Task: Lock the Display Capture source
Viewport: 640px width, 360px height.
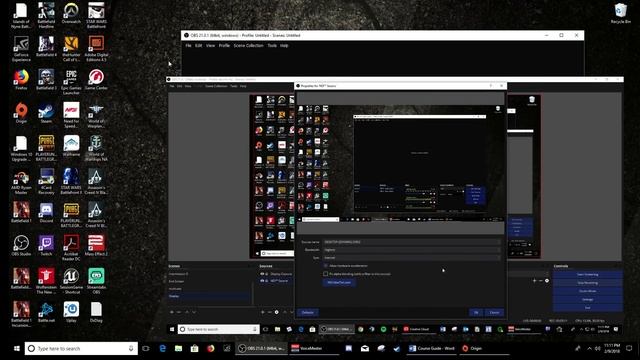Action: [267, 274]
